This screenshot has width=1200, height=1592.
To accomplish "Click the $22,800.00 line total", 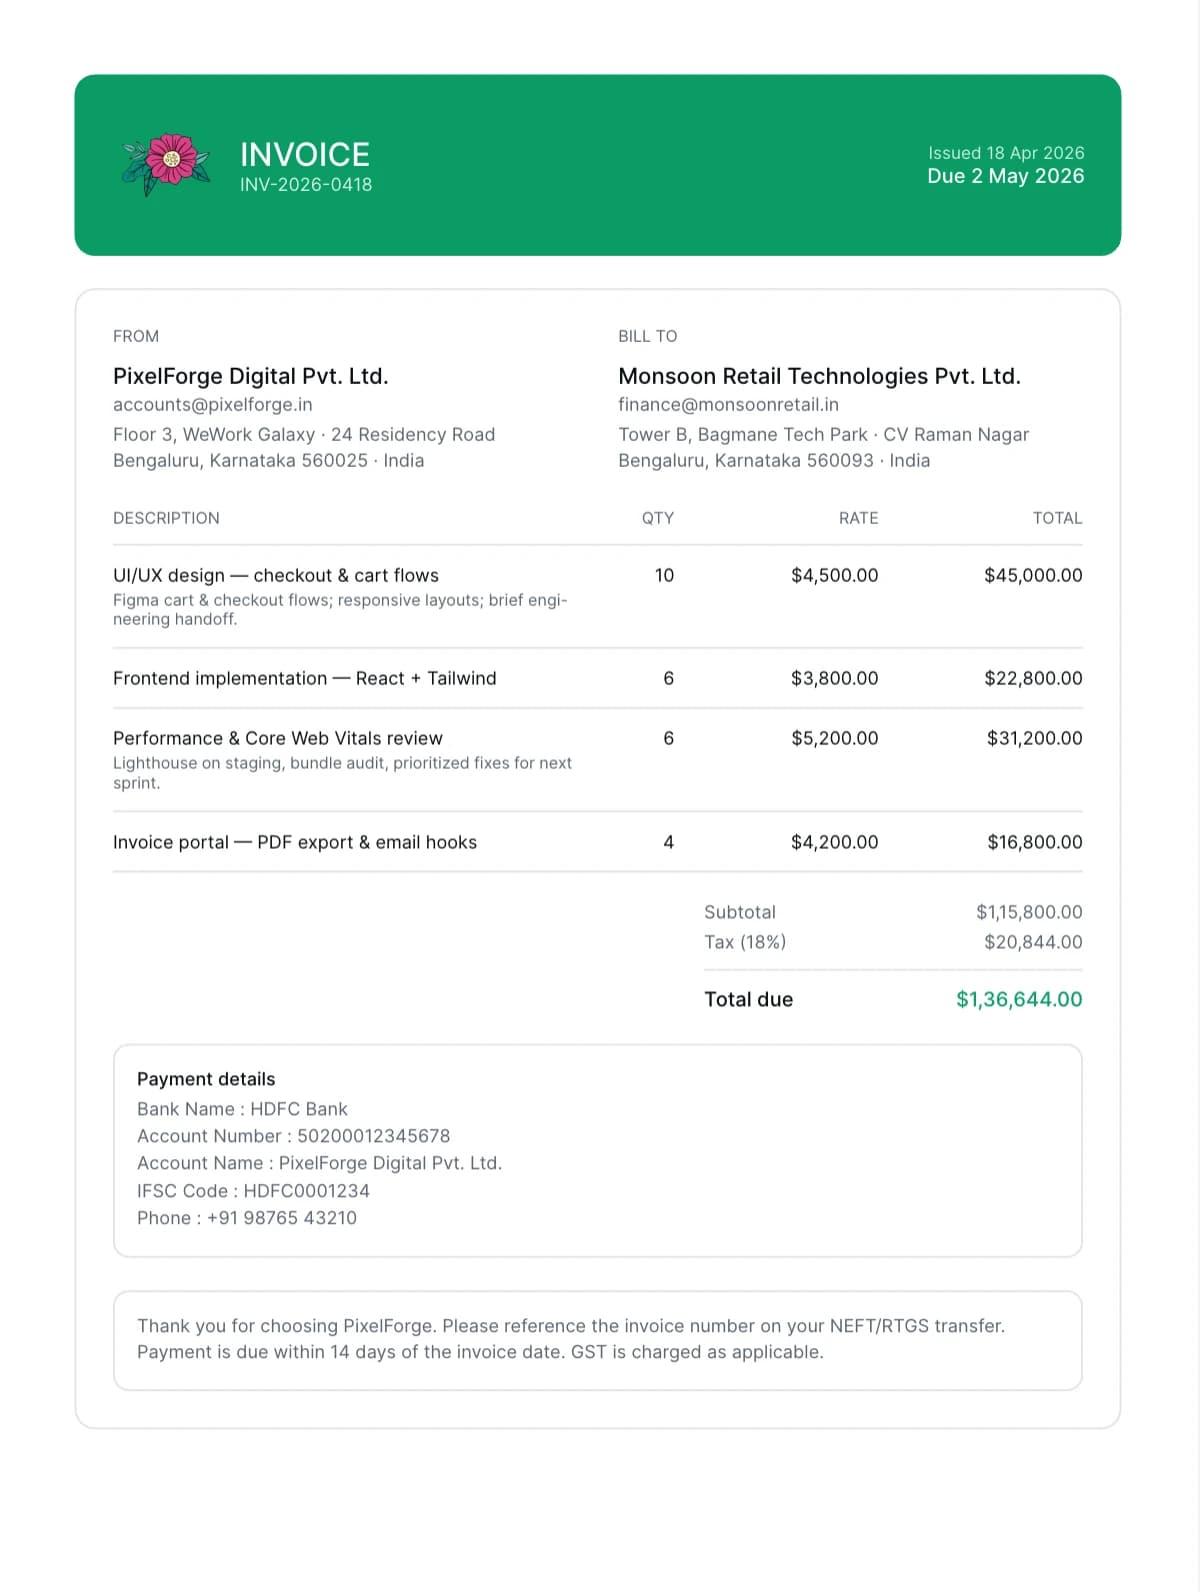I will 1033,679.
